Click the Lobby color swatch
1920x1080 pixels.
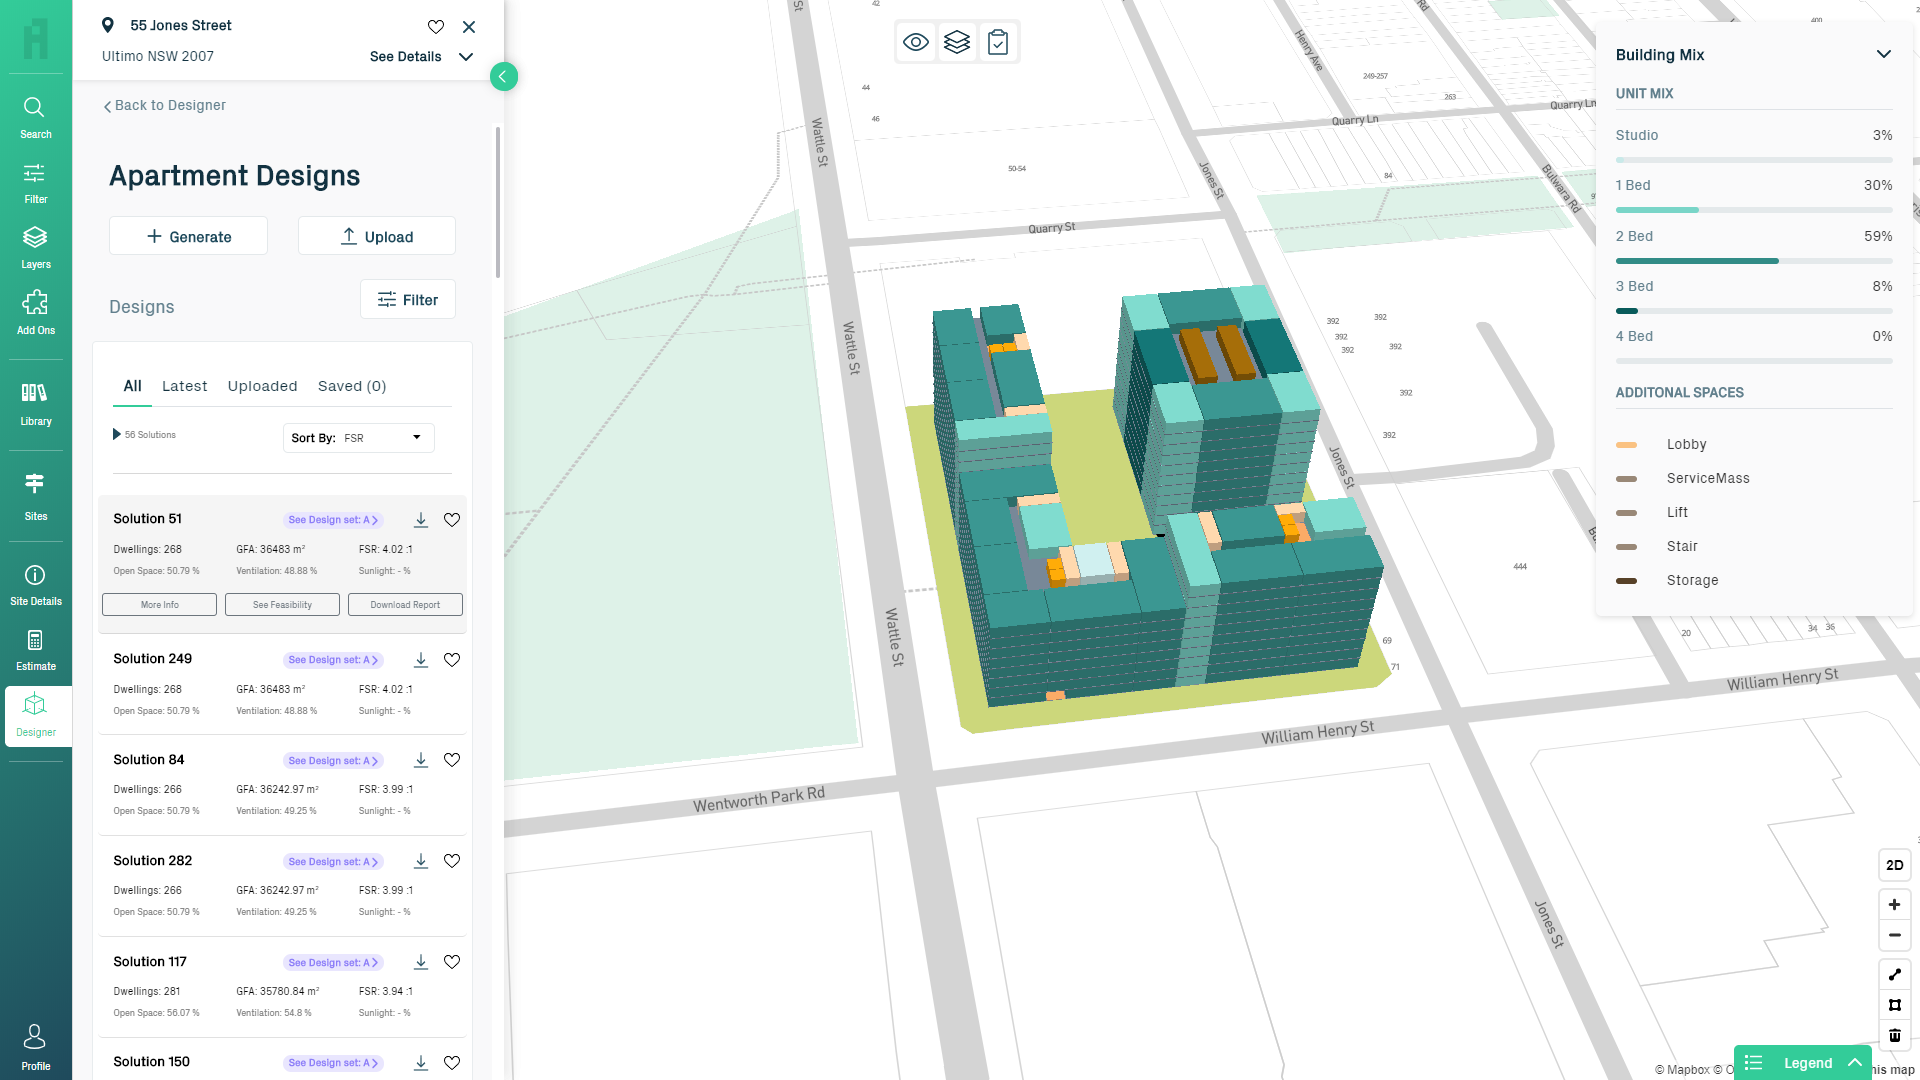pyautogui.click(x=1627, y=445)
